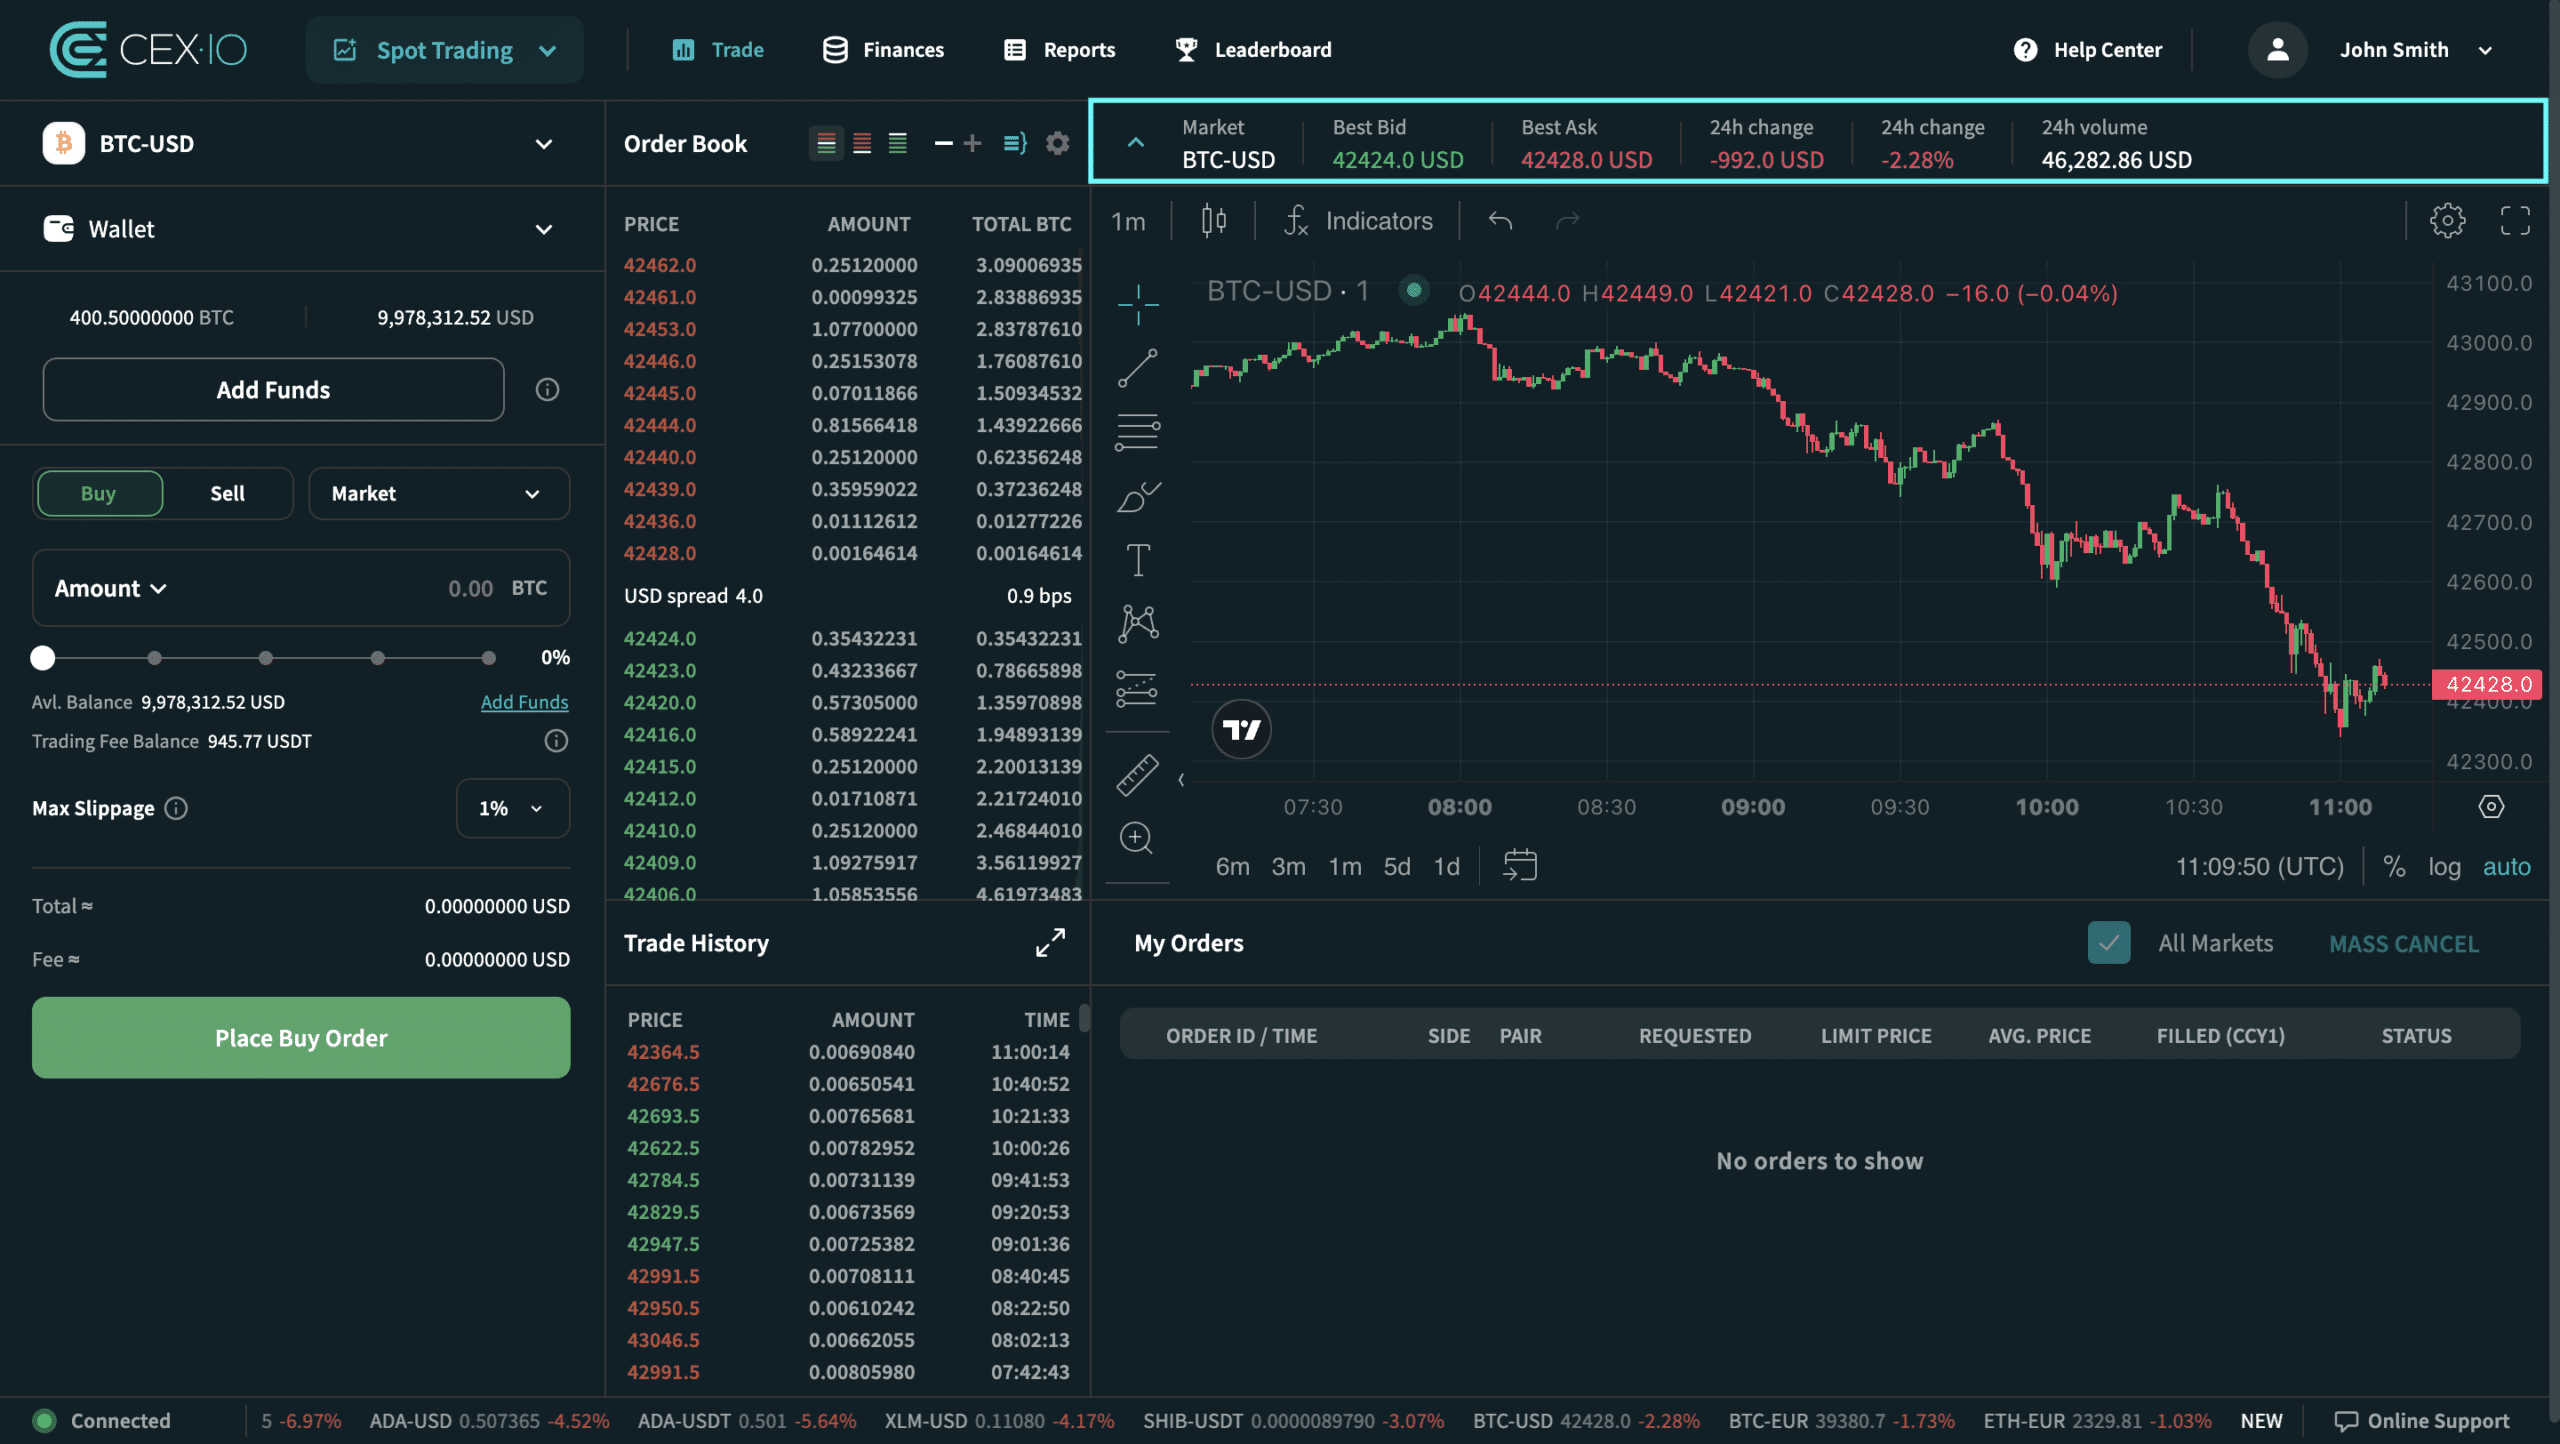
Task: Switch to the Buy side
Action: (x=99, y=493)
